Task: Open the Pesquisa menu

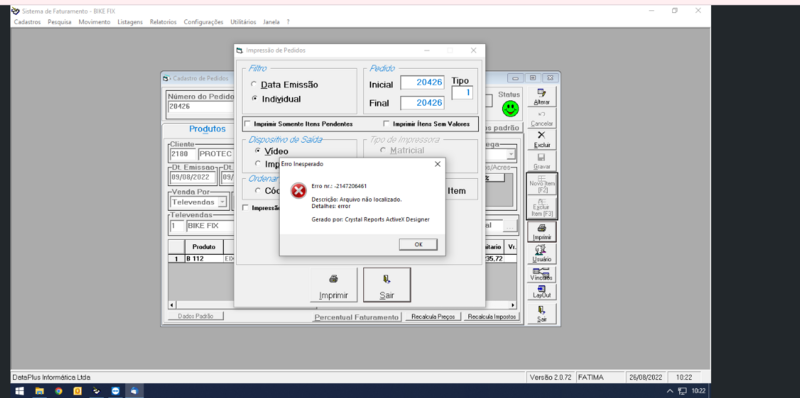Action: point(60,22)
